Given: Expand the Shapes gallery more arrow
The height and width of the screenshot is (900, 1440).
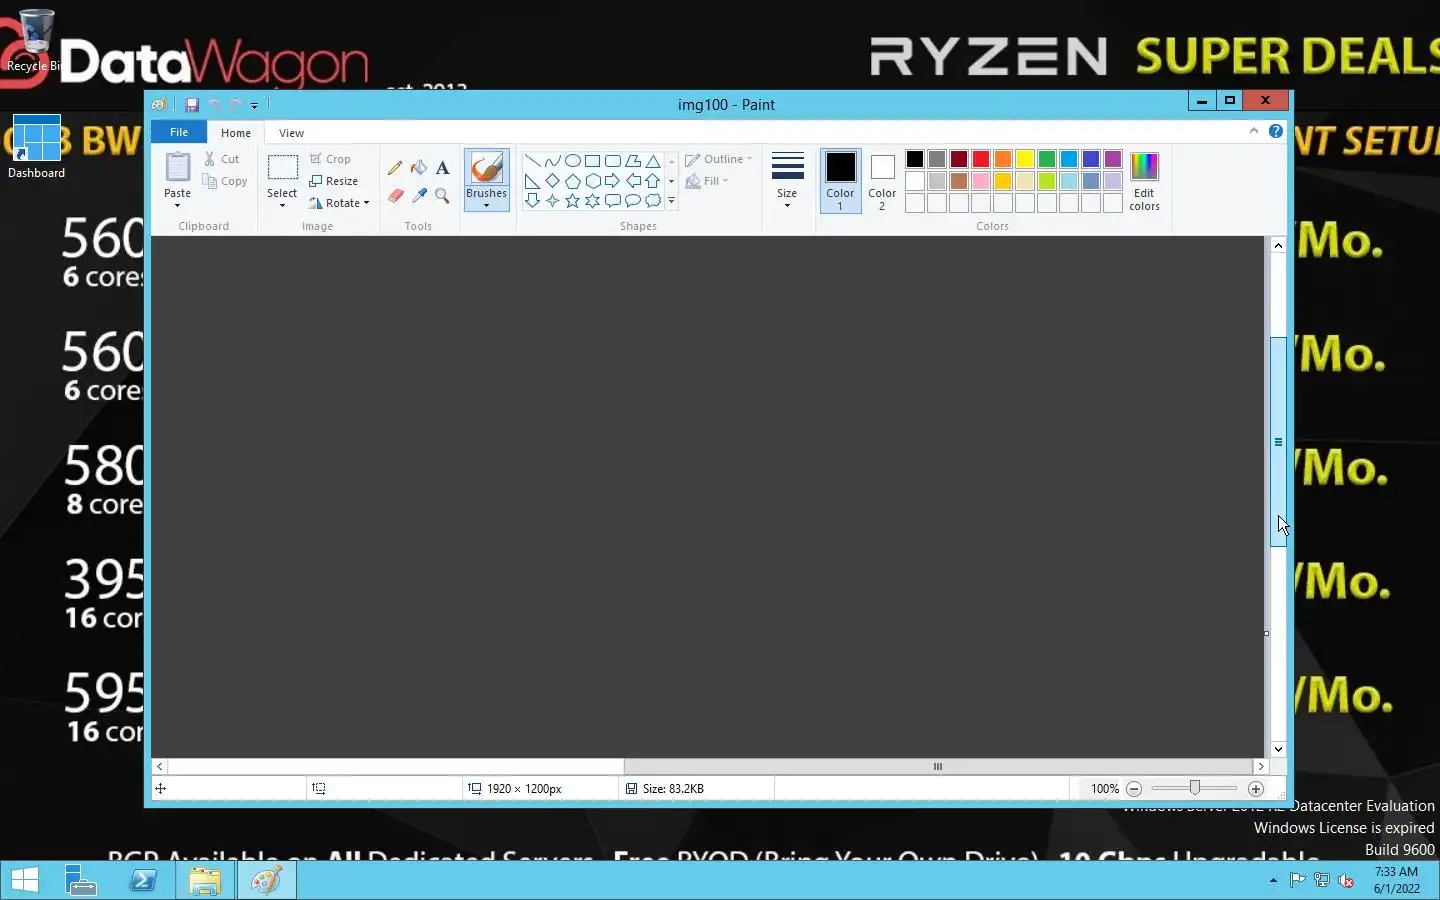Looking at the screenshot, I should (671, 201).
